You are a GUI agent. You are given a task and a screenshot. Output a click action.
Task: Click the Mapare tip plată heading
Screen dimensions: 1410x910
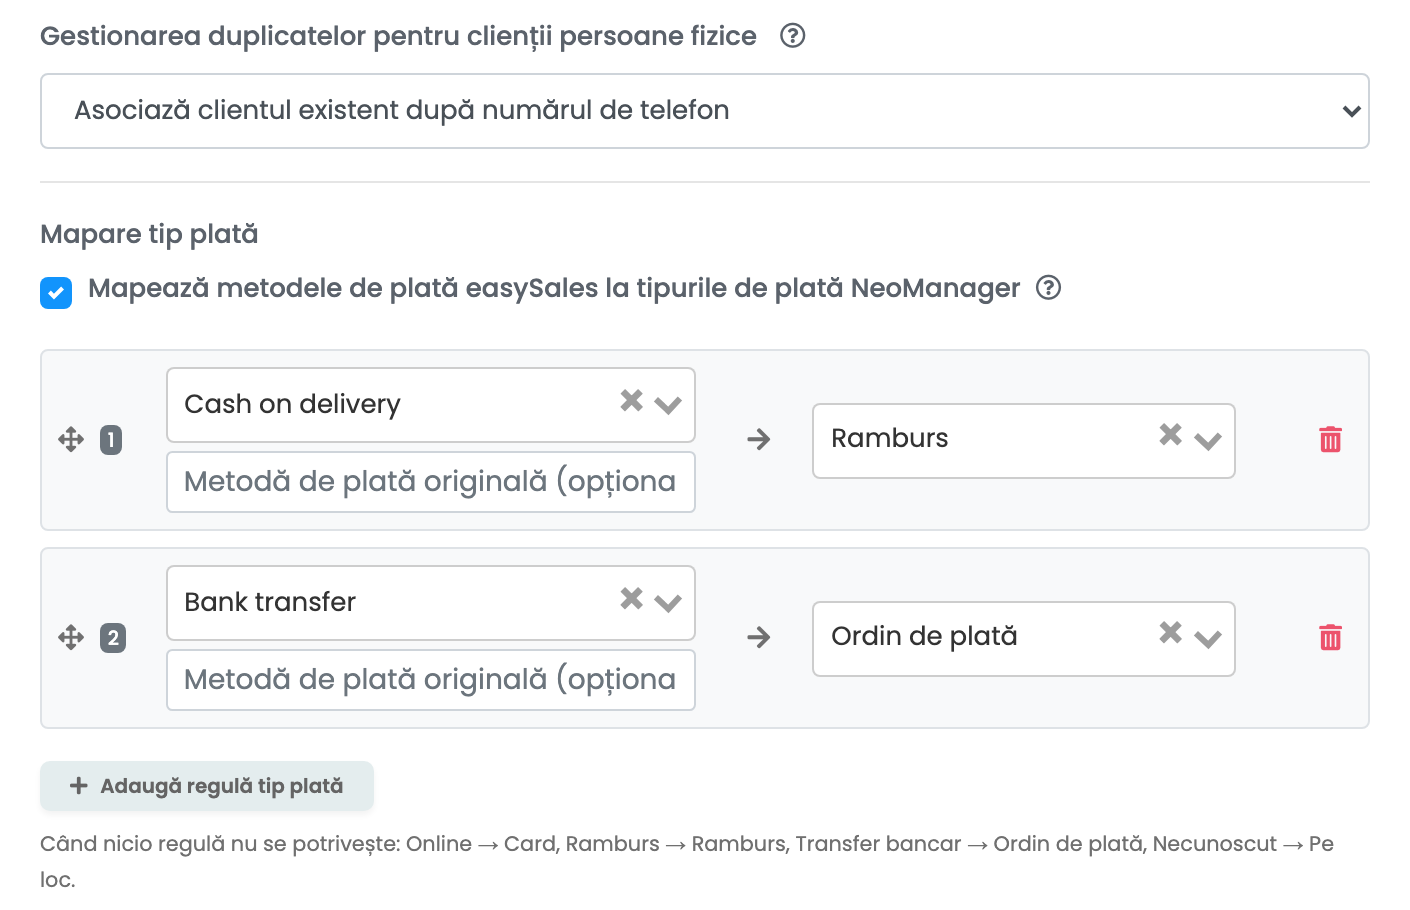(x=149, y=234)
